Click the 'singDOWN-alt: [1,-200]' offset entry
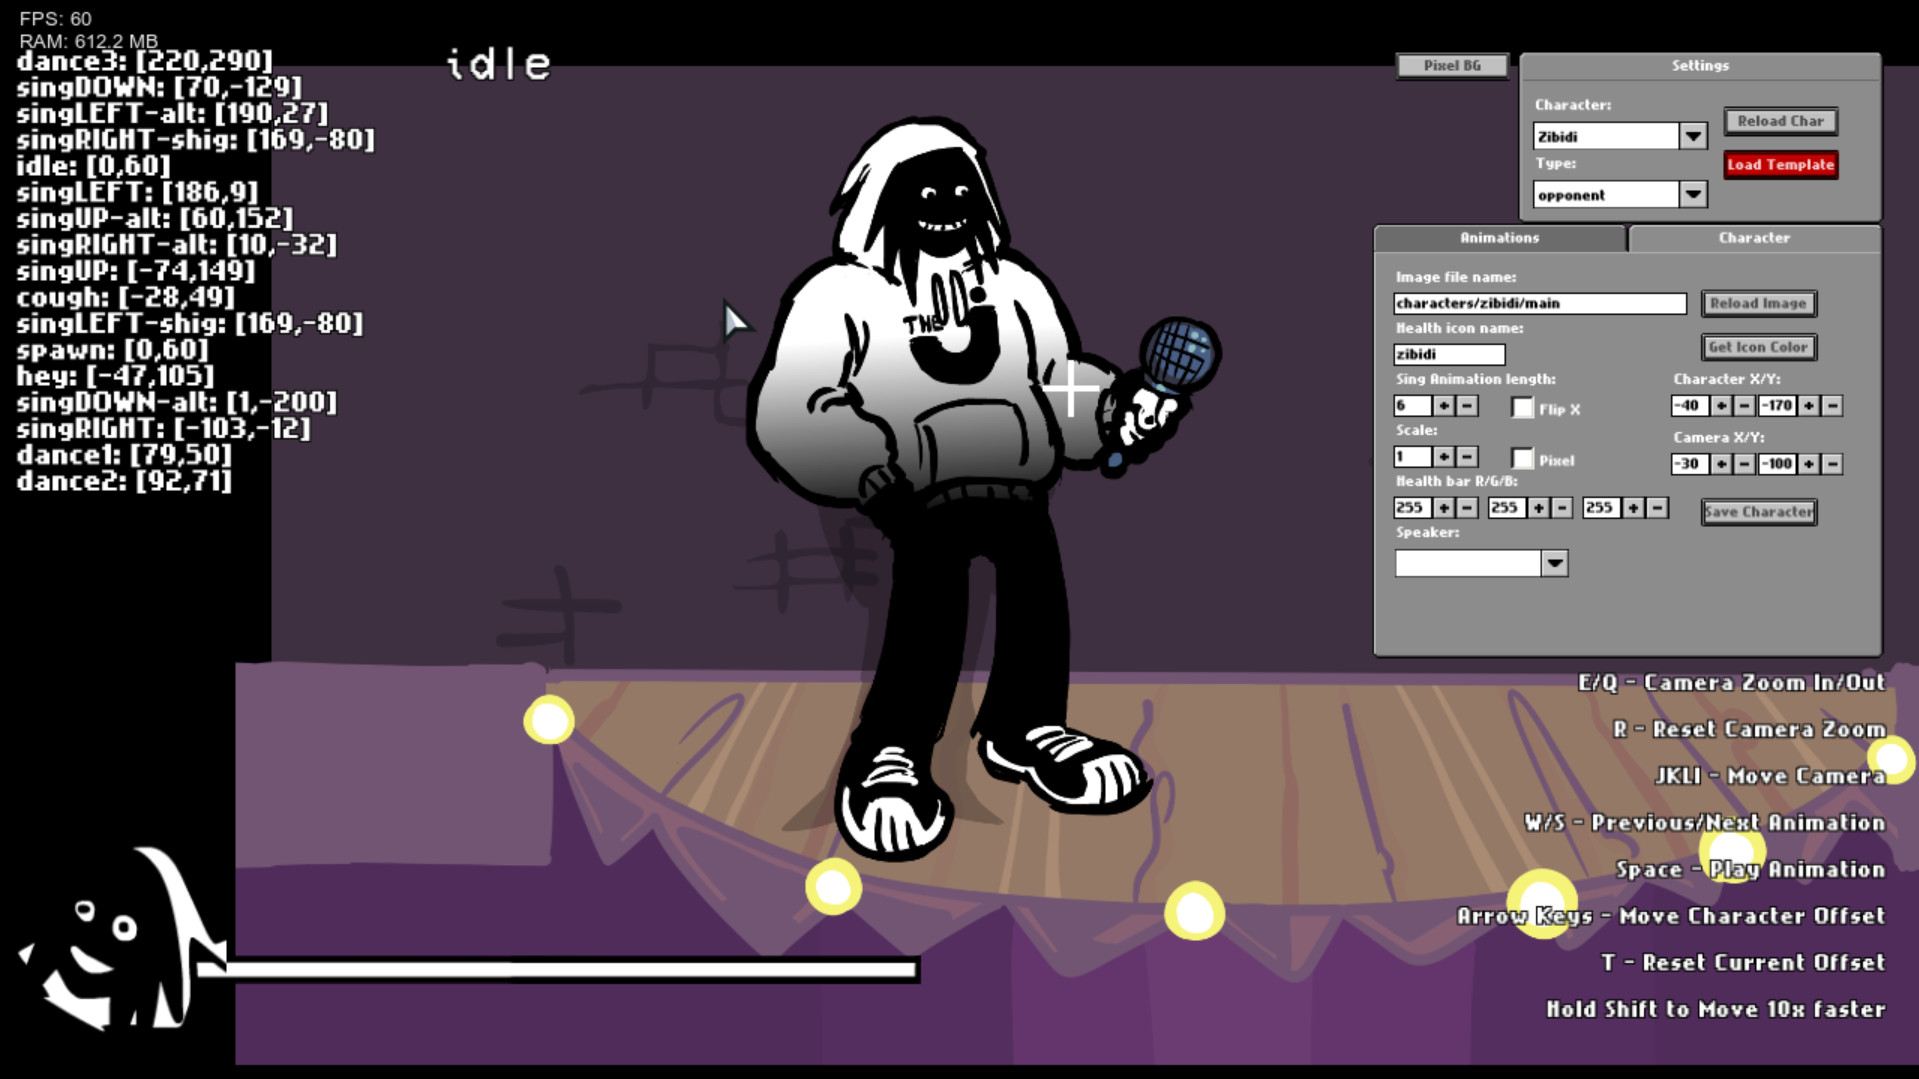The width and height of the screenshot is (1919, 1079). (176, 401)
